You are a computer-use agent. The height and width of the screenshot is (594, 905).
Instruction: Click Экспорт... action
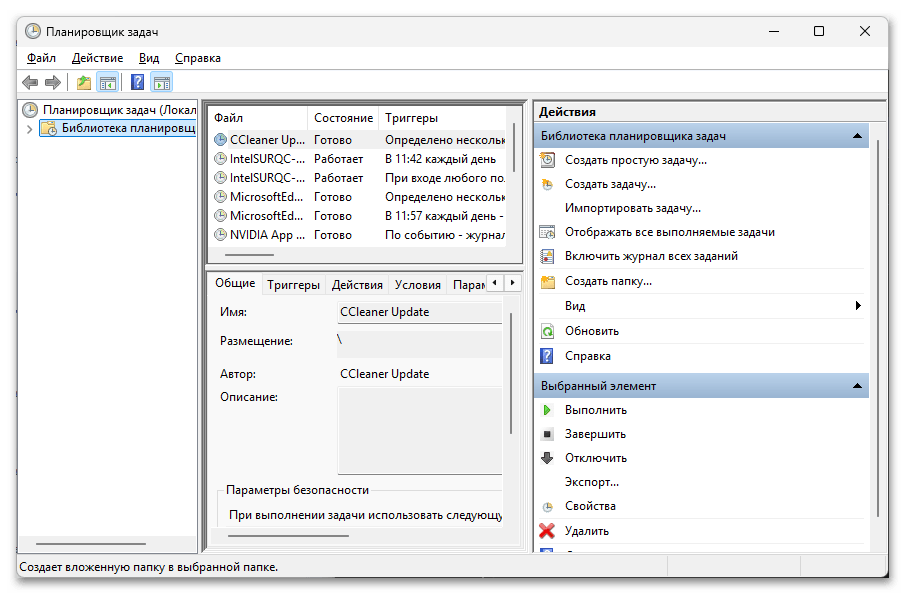click(x=592, y=482)
